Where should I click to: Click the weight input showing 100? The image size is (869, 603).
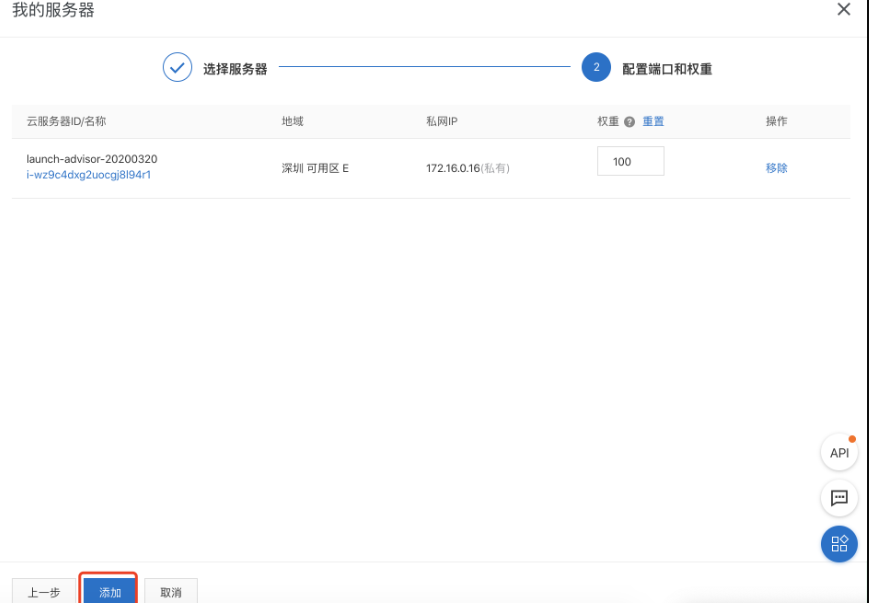(630, 160)
